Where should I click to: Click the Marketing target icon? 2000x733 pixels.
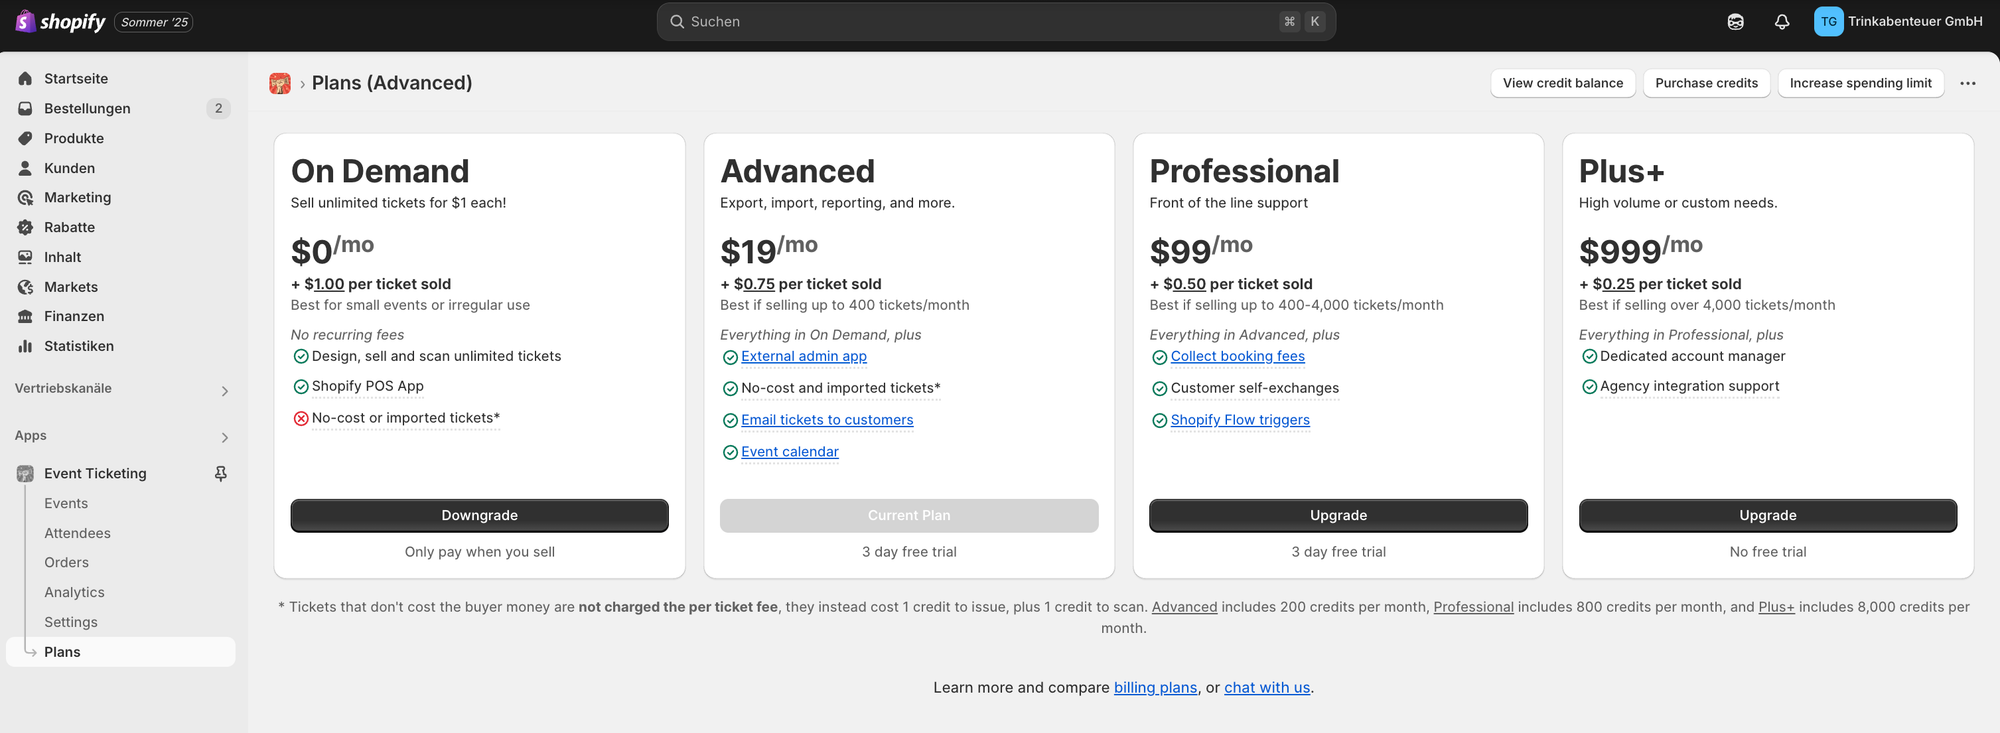point(25,197)
